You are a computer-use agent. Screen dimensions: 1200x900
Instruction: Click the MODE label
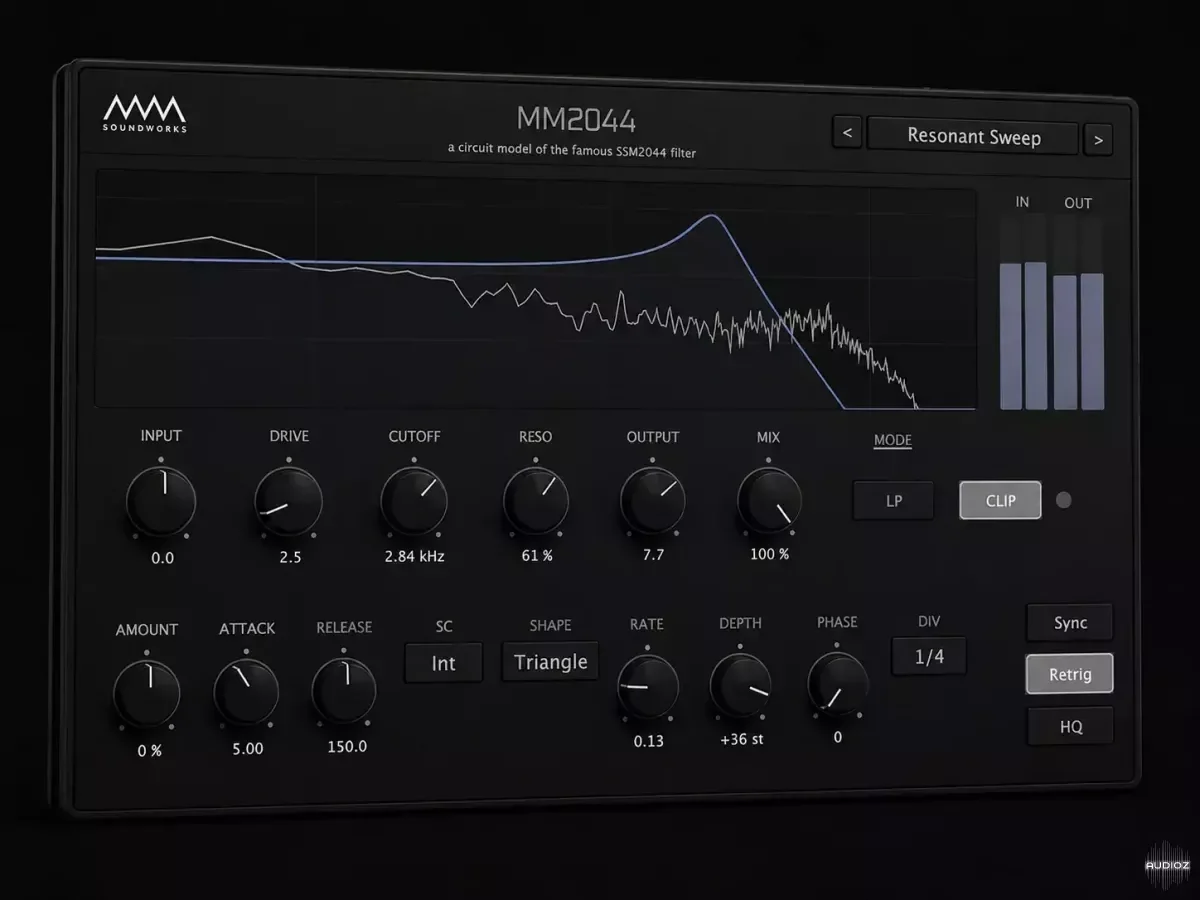893,440
